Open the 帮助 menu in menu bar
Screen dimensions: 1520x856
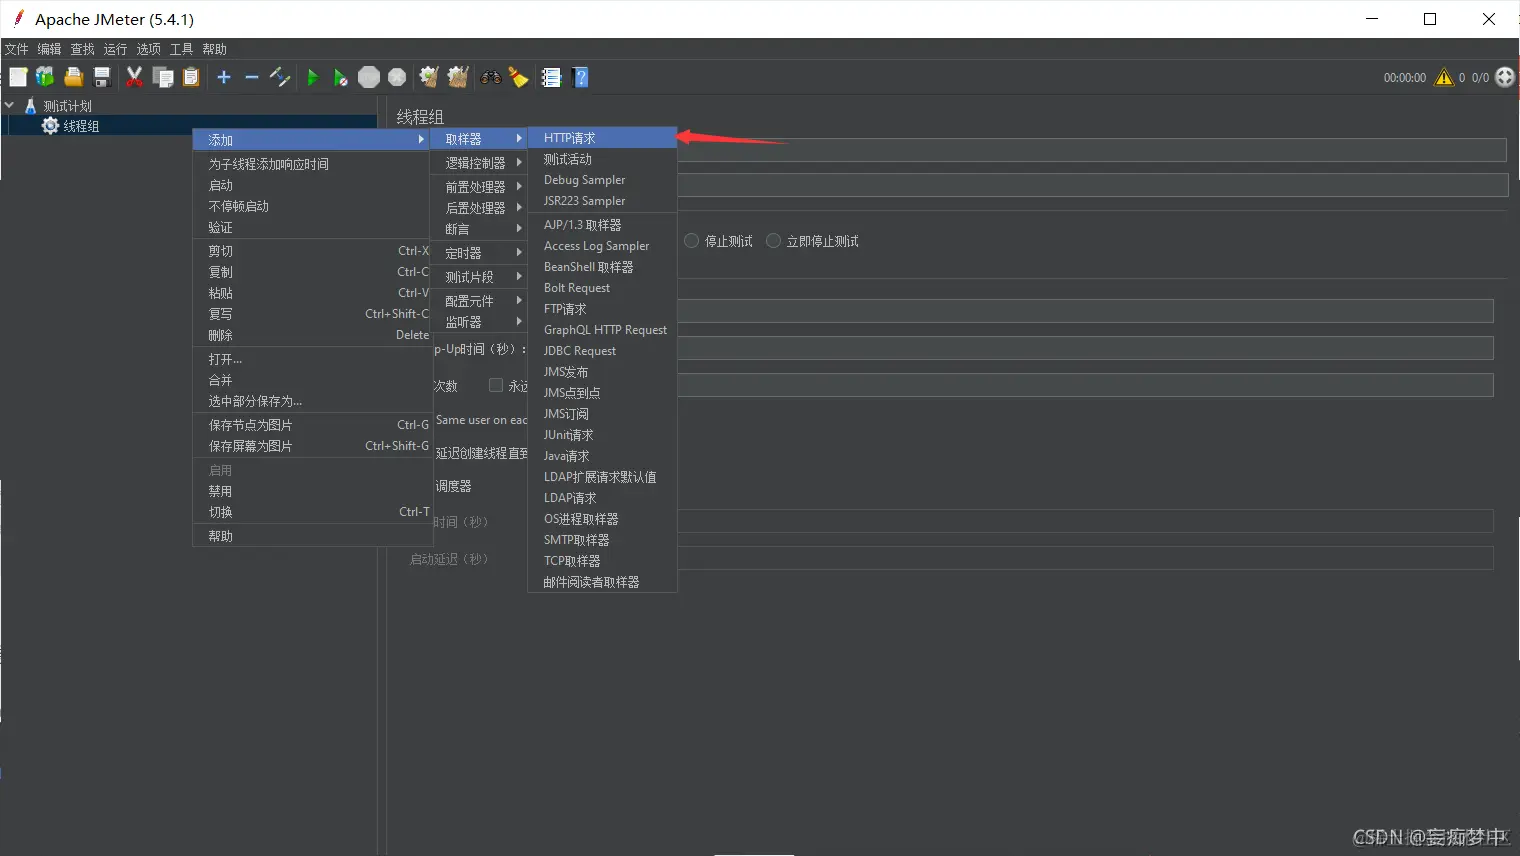(214, 49)
